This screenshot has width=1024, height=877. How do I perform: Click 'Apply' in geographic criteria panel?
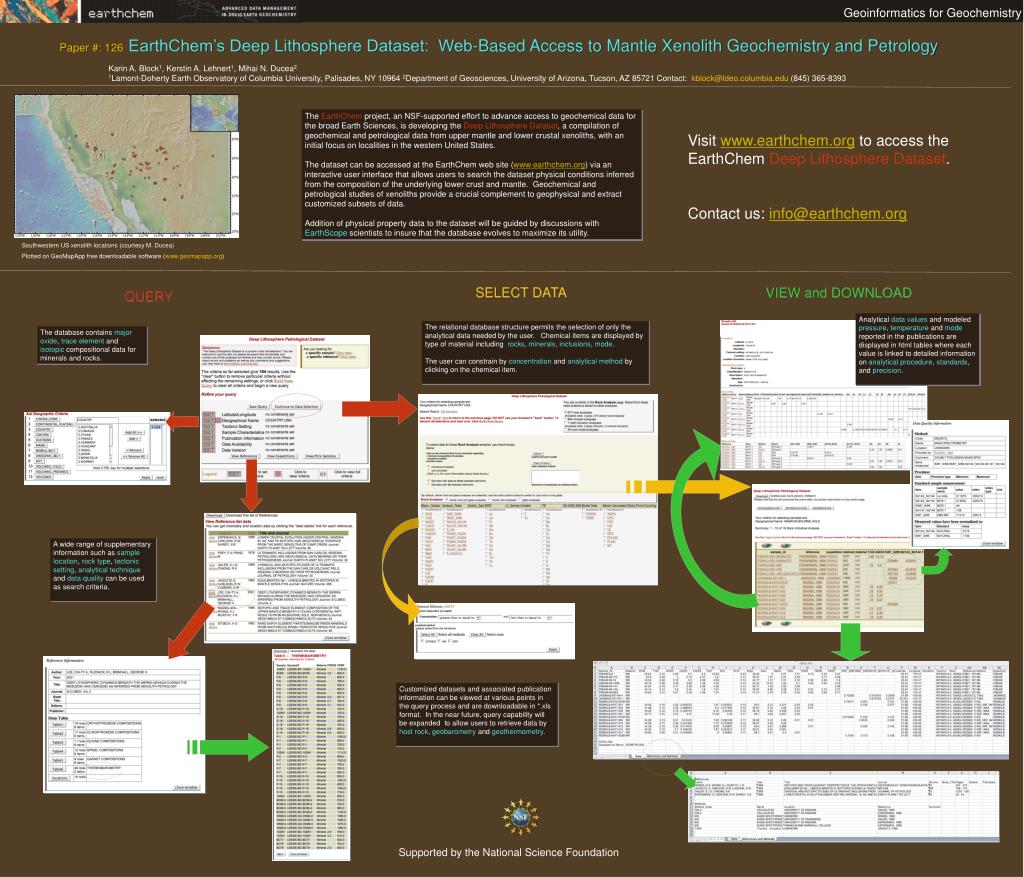point(146,477)
